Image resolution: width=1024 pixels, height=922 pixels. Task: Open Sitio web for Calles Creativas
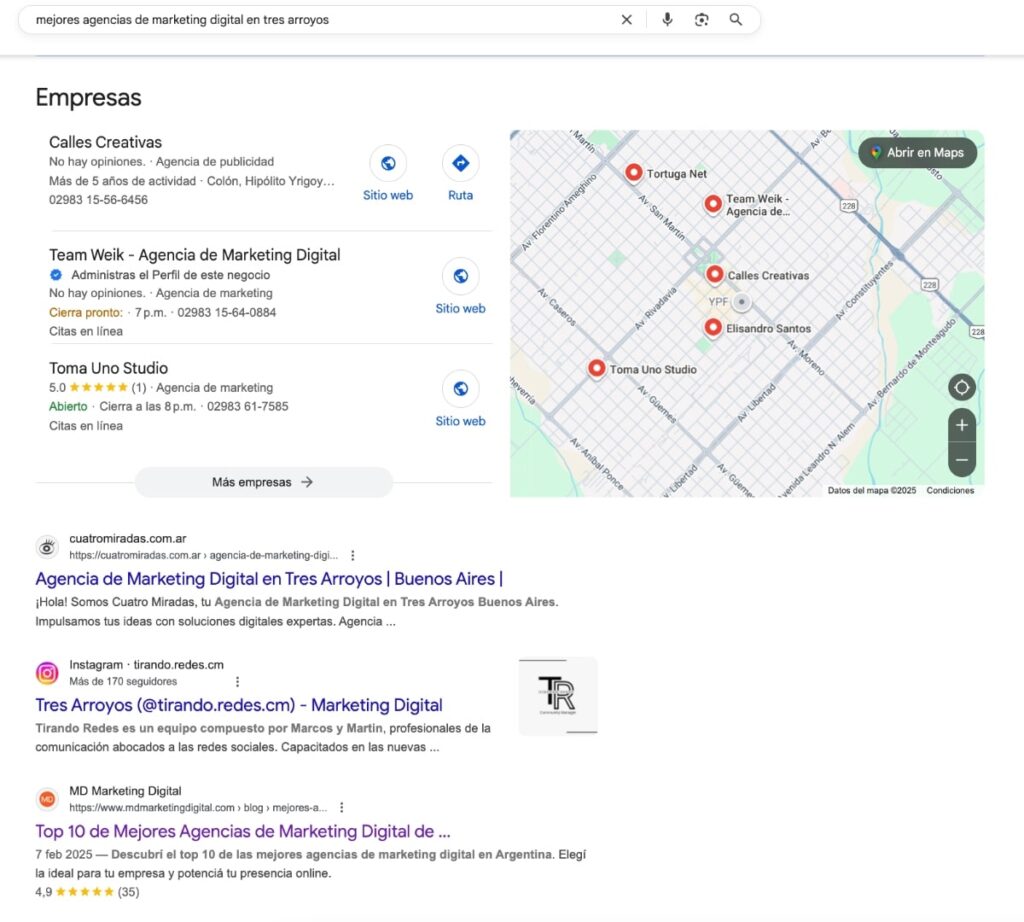(x=388, y=164)
